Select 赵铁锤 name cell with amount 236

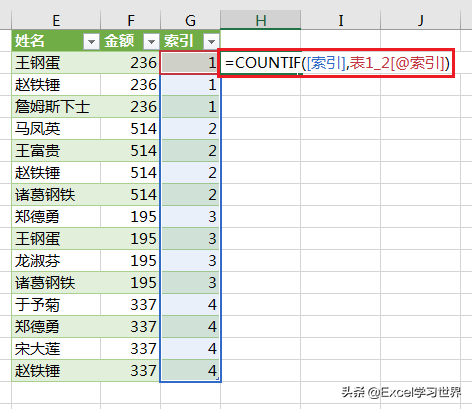pos(56,85)
